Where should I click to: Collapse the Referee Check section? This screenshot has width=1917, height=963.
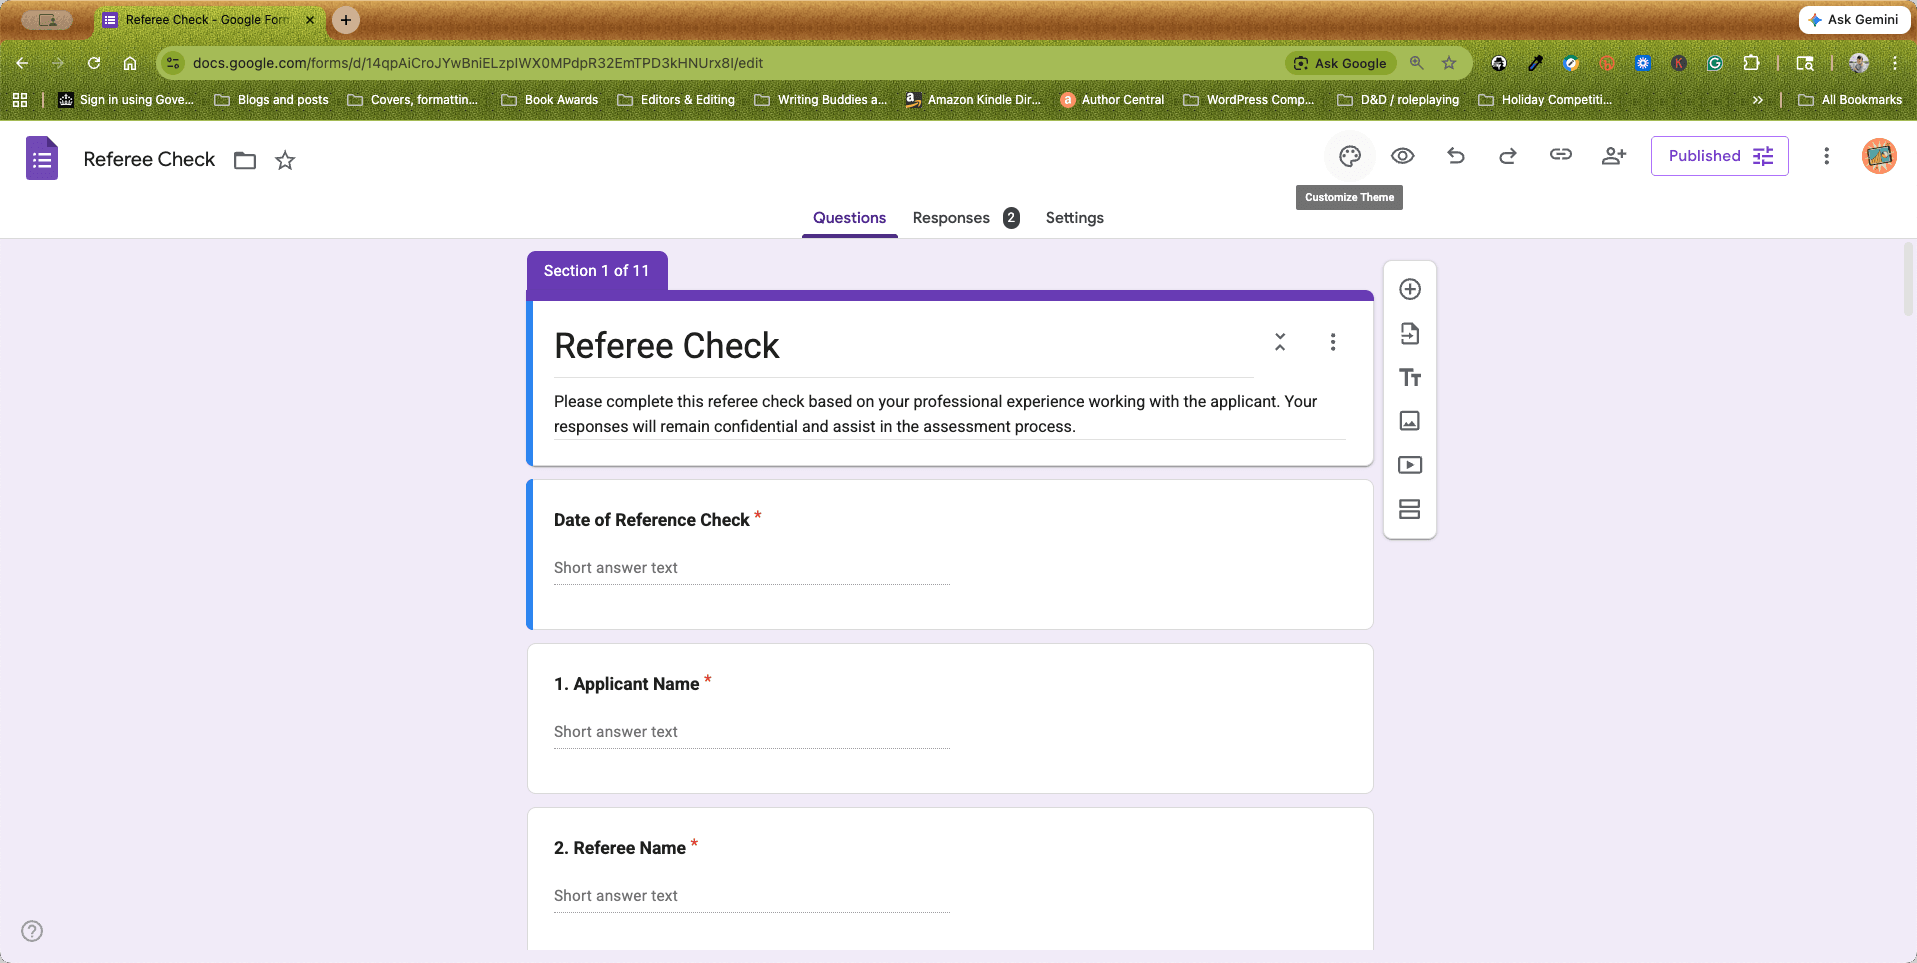coord(1280,342)
